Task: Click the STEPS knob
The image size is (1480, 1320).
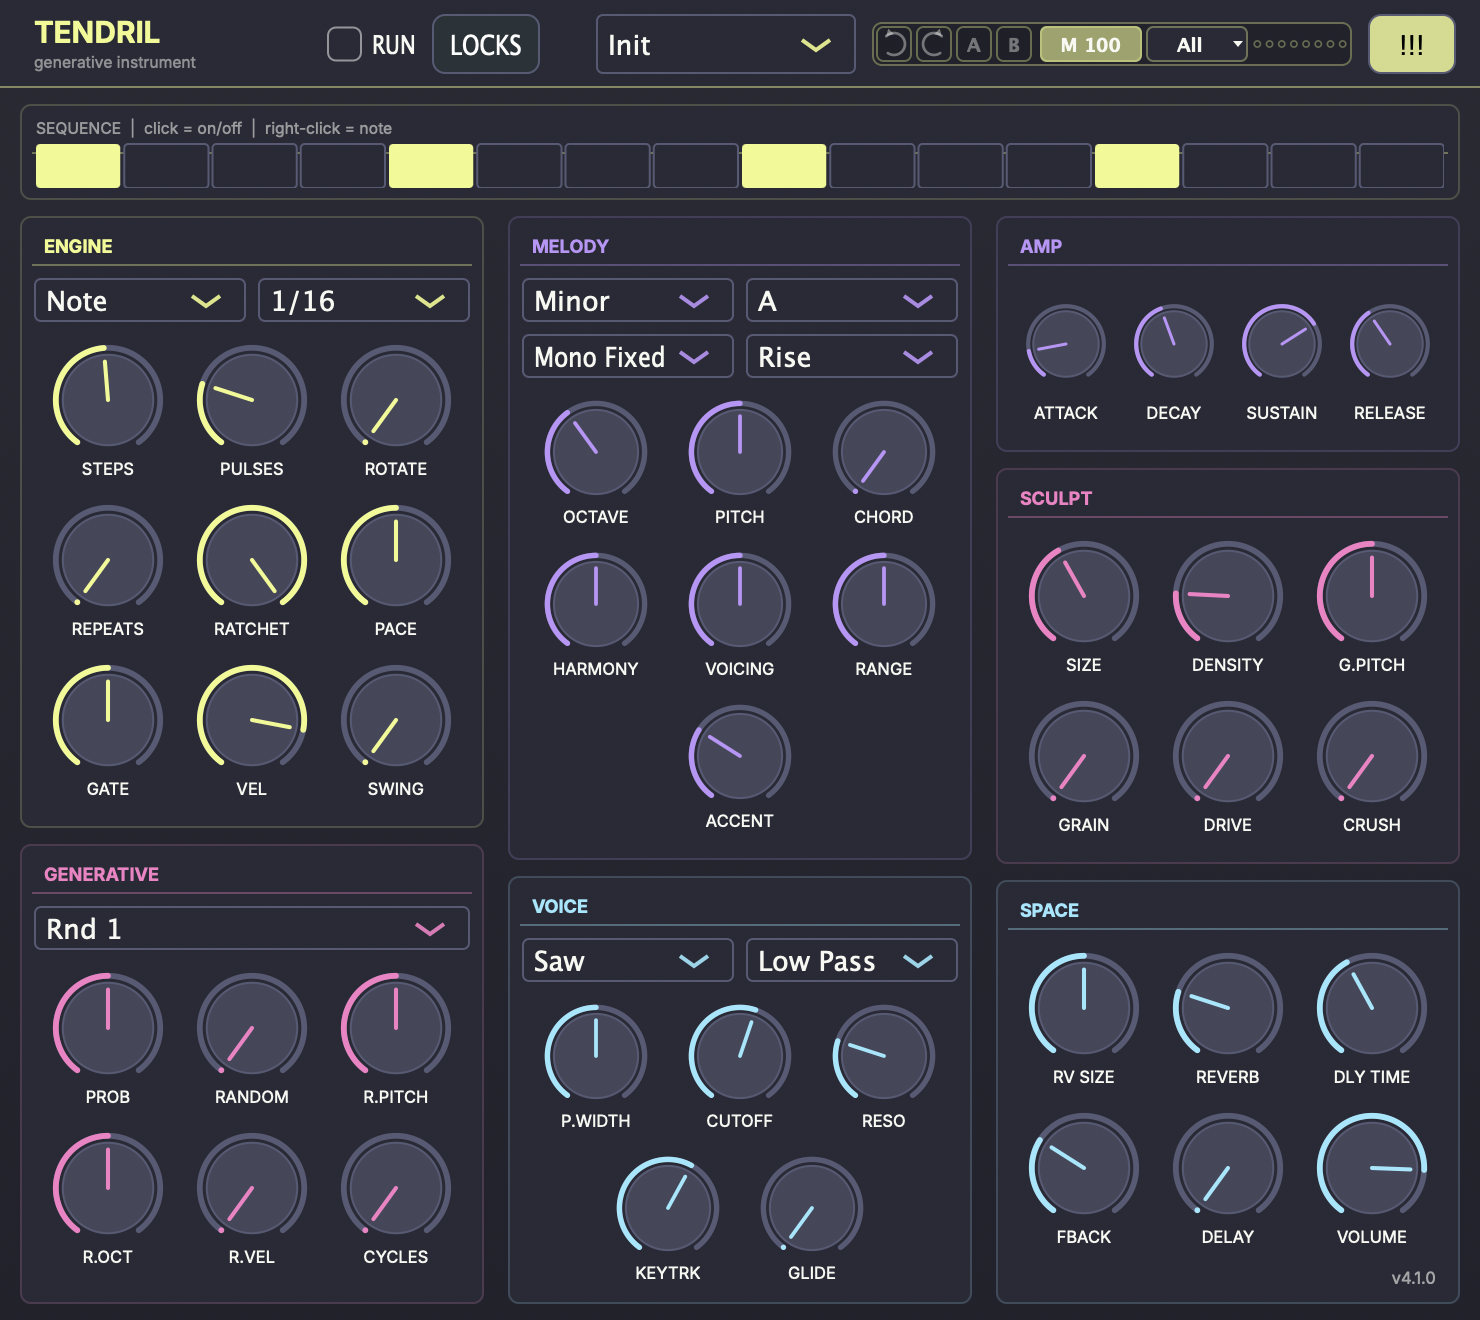Action: tap(108, 399)
